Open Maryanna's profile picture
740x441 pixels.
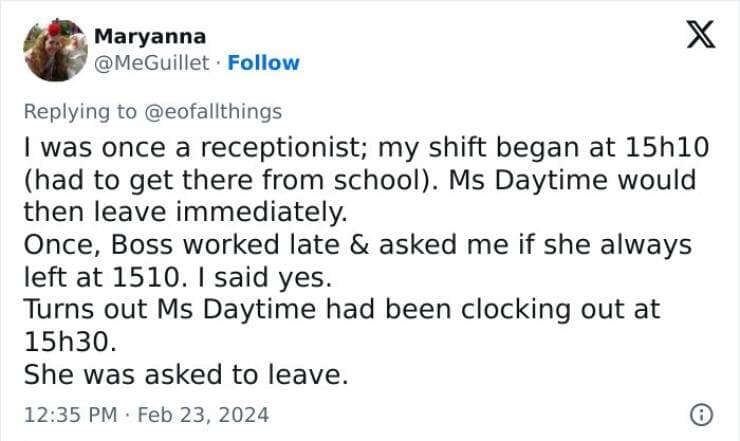click(55, 49)
